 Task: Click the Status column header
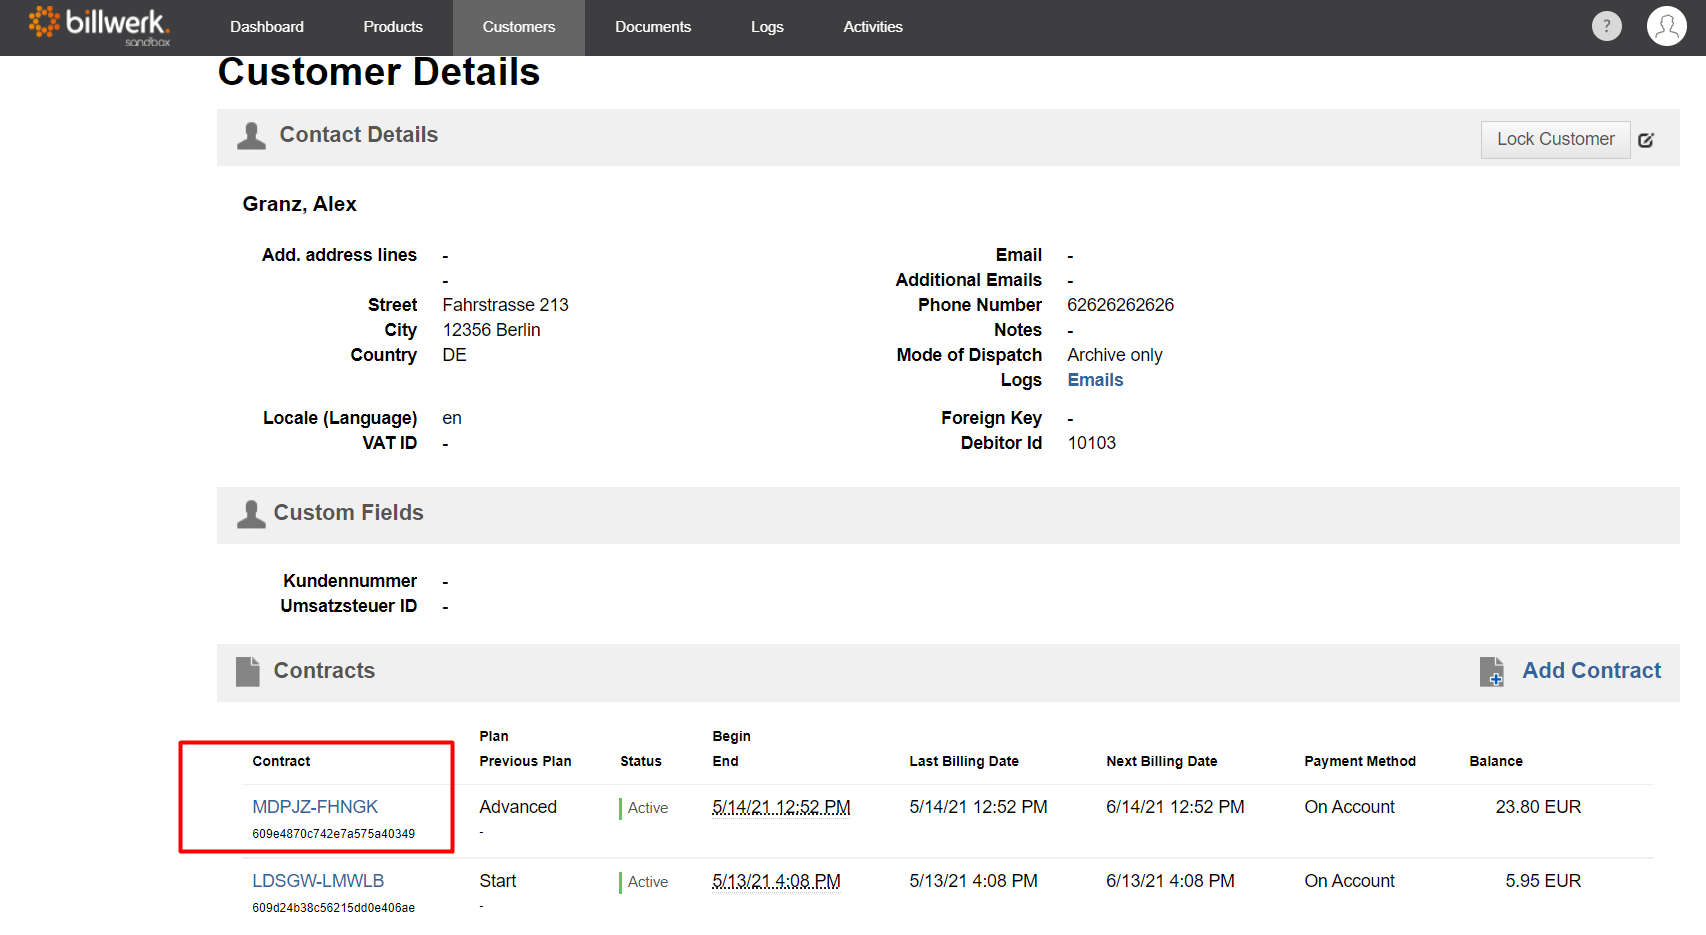tap(640, 761)
